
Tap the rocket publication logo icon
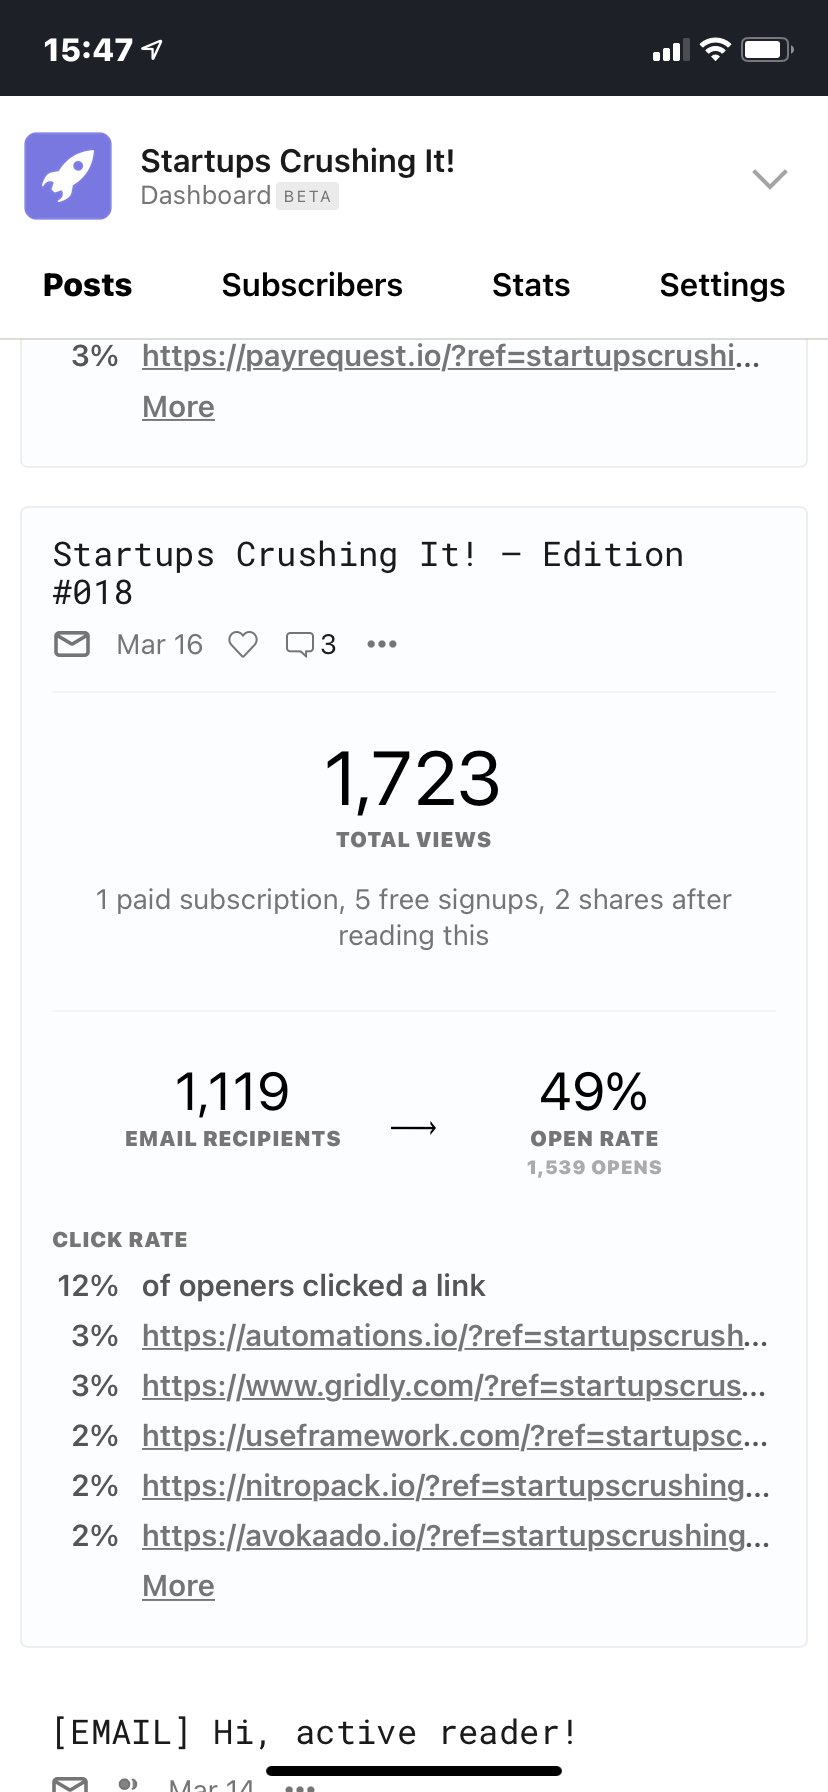point(68,176)
